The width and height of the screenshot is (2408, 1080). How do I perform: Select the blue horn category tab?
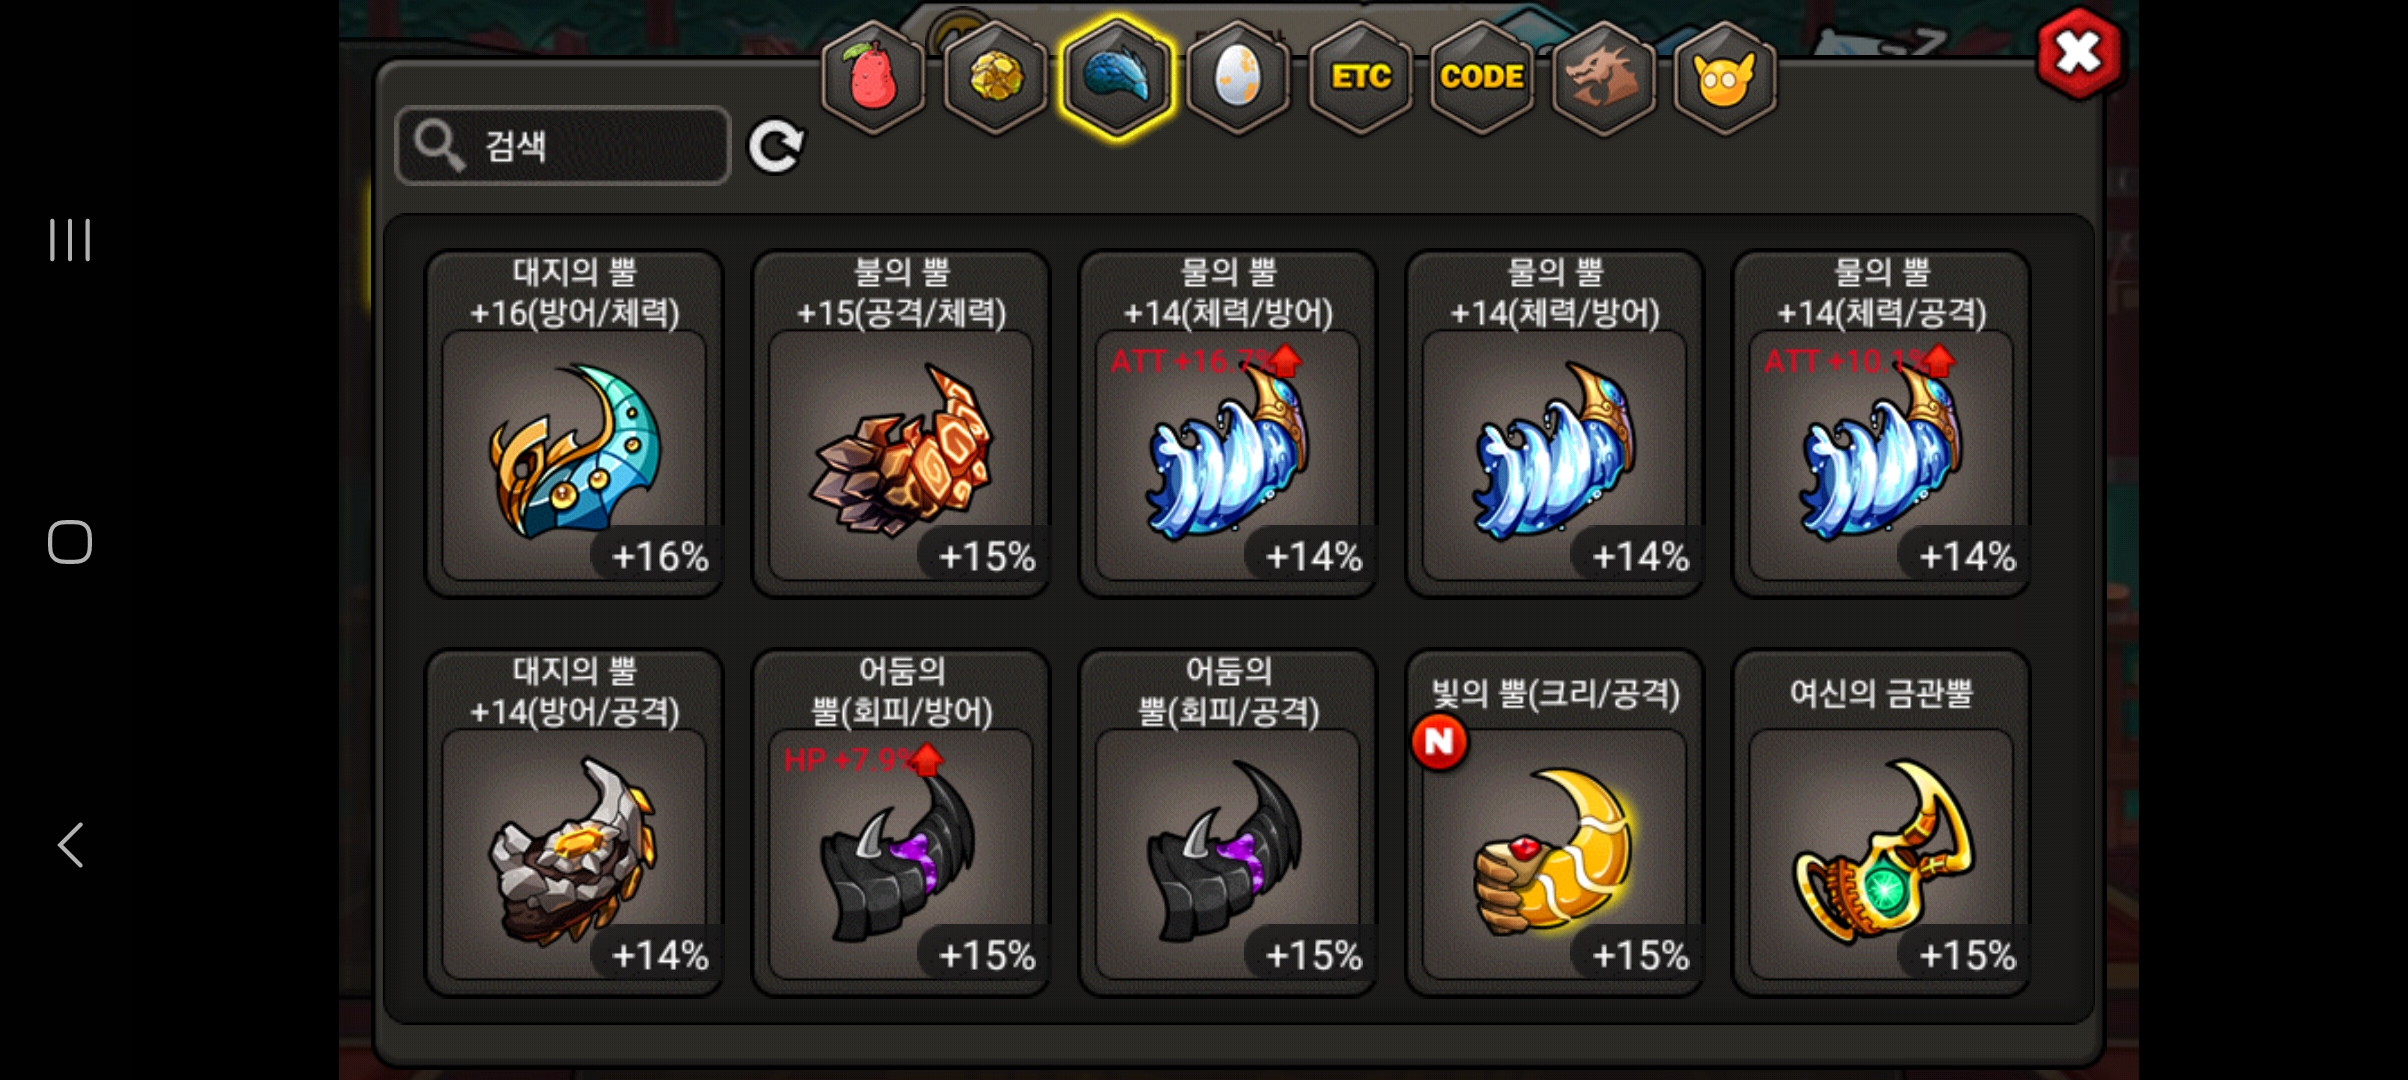tap(1116, 77)
